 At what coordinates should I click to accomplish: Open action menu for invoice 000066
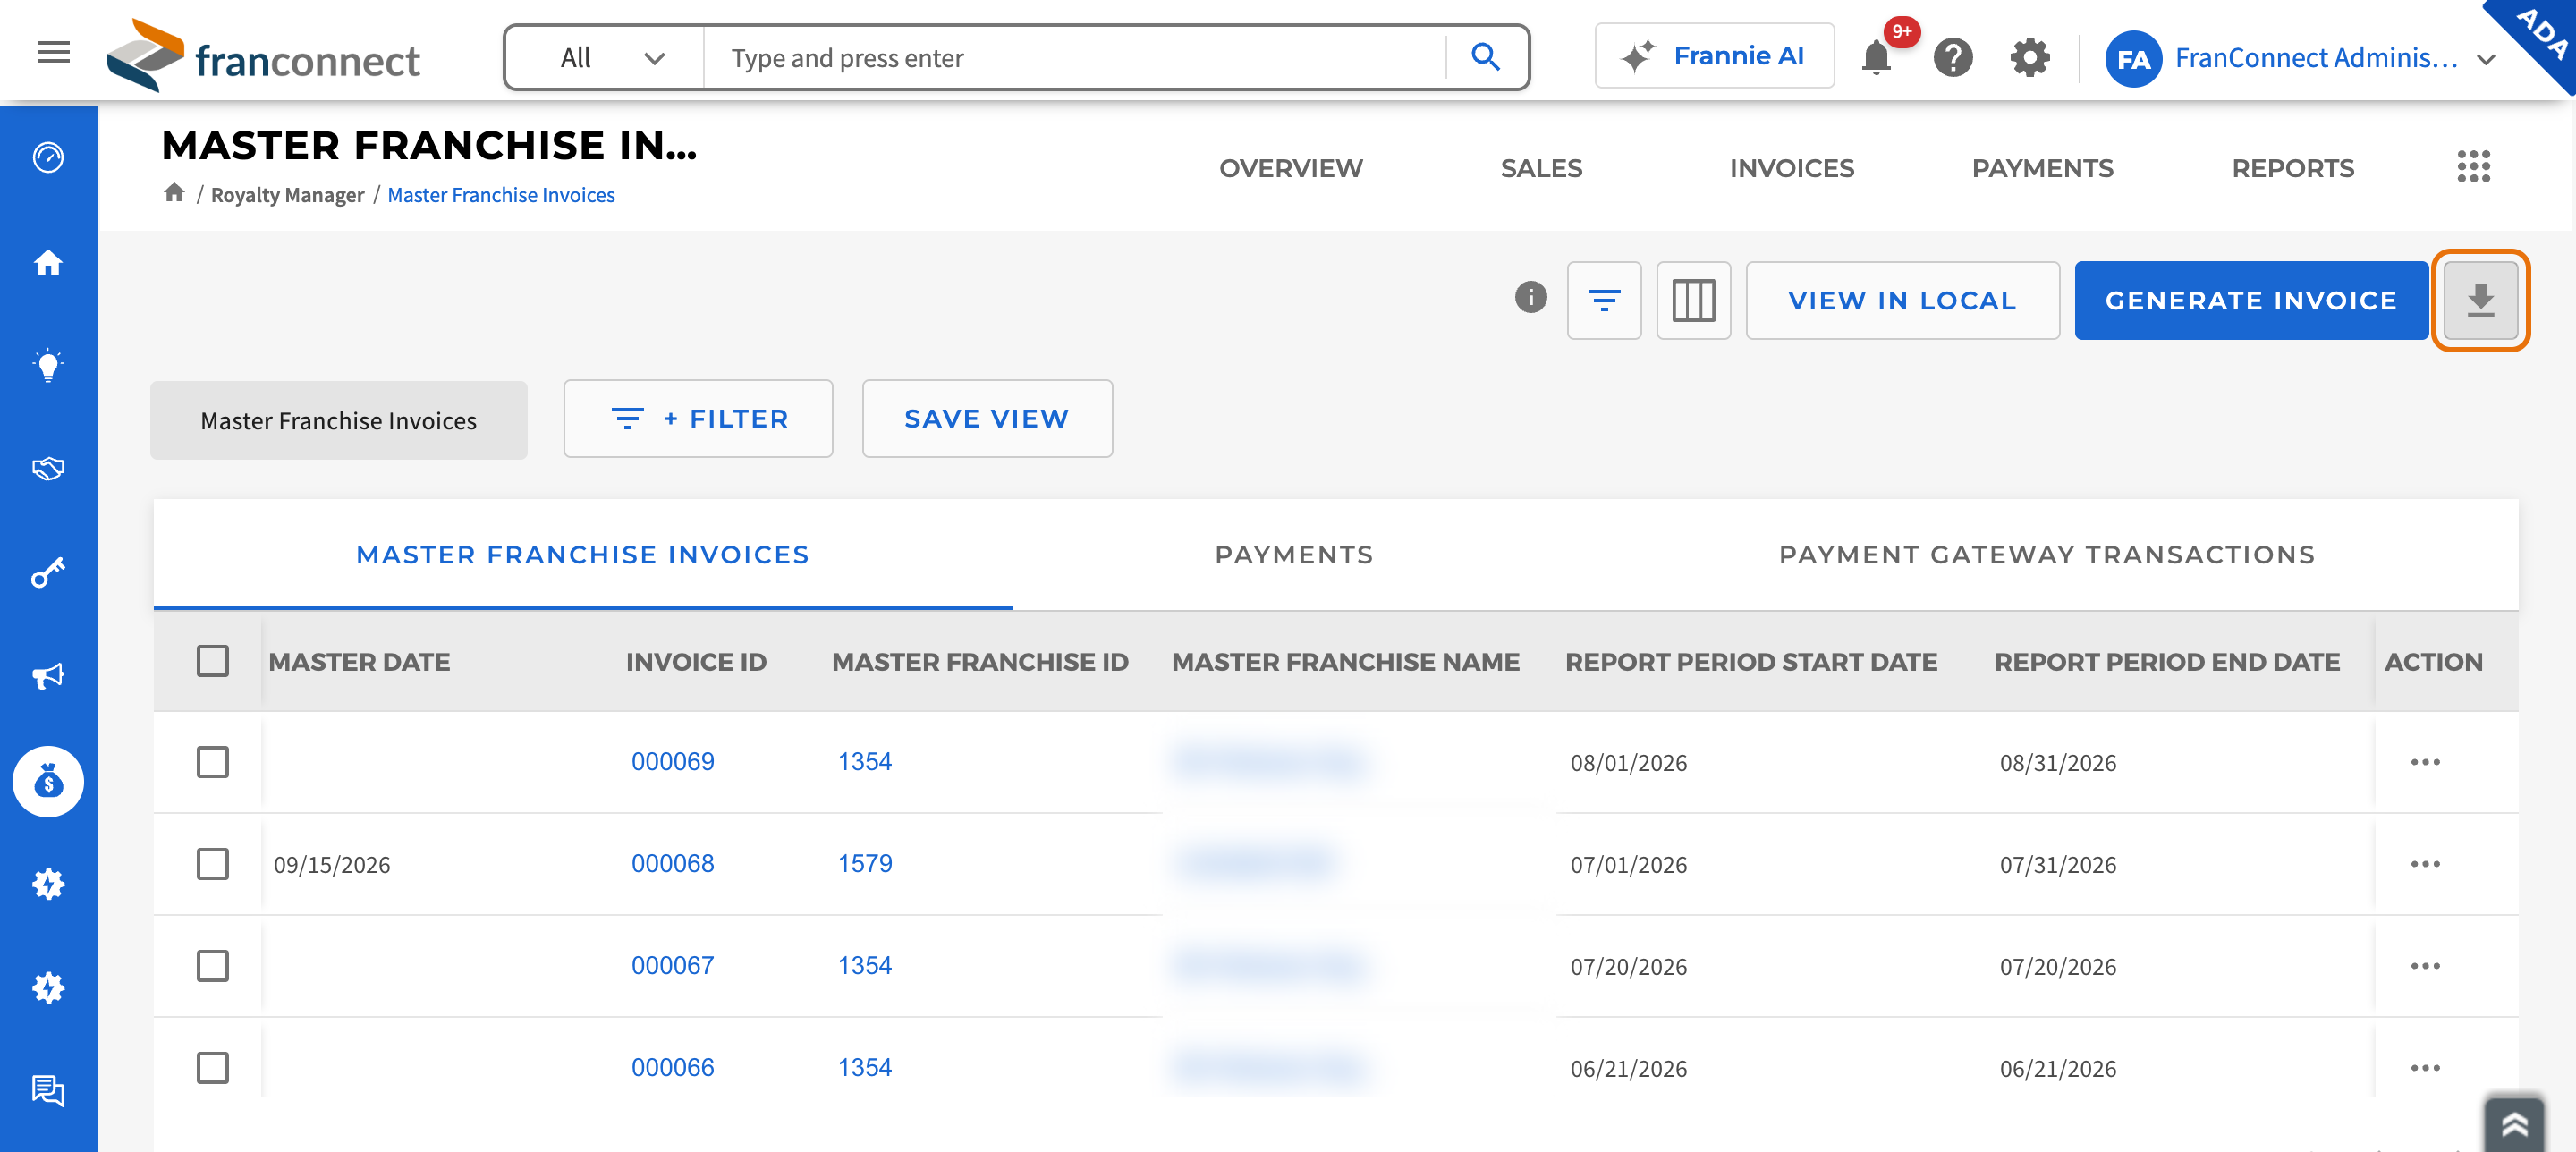pyautogui.click(x=2424, y=1068)
